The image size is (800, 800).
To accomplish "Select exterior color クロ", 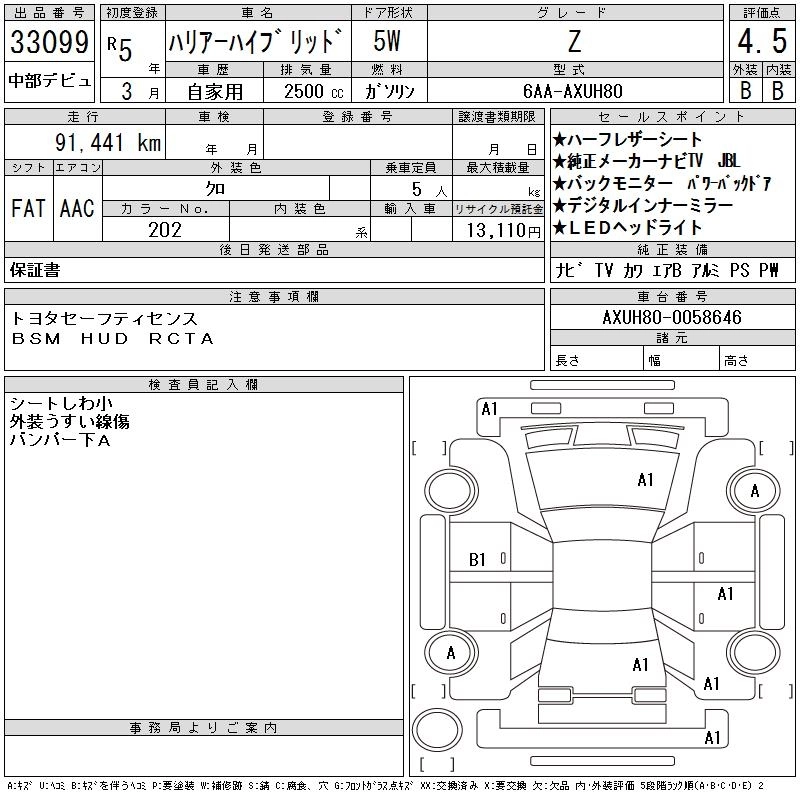I will click(x=215, y=189).
